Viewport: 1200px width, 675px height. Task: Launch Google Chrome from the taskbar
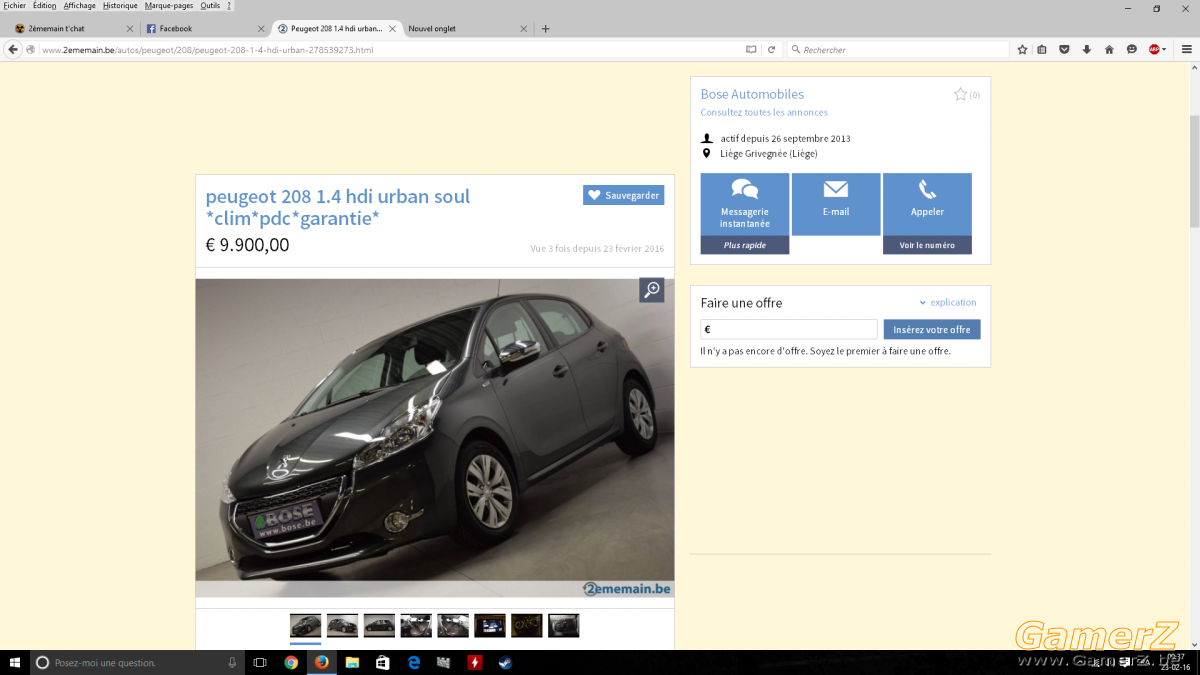(x=291, y=662)
